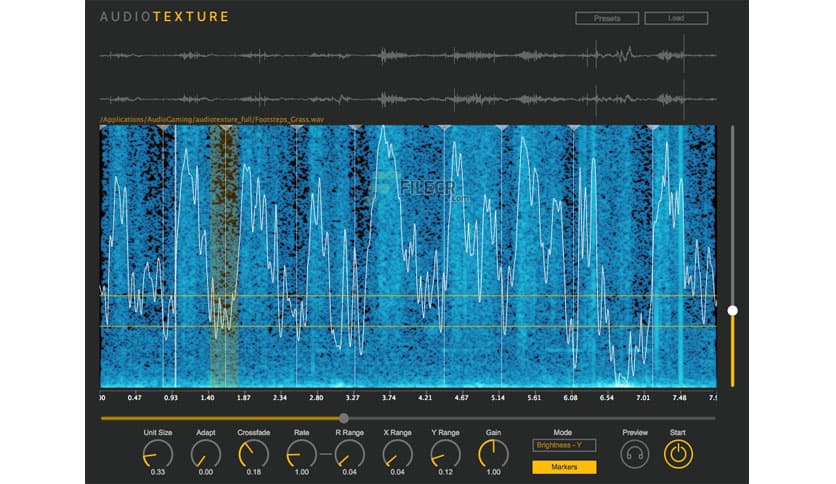
Task: Click the Rate knob
Action: click(x=302, y=454)
